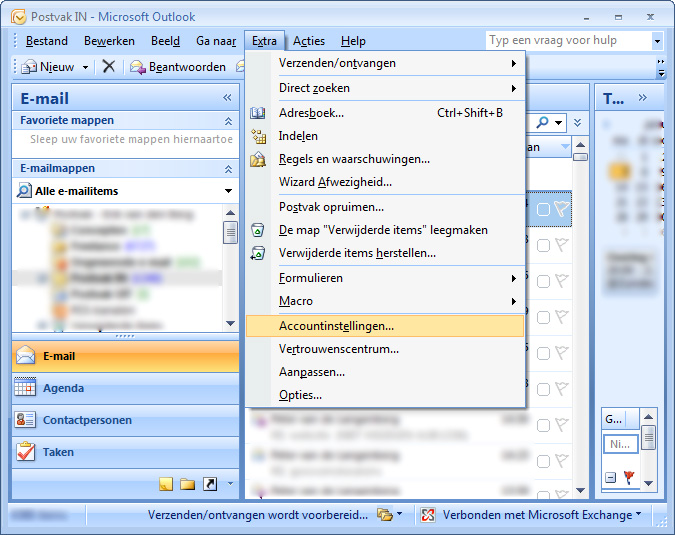Click the Contactpersonen card icon
This screenshot has width=675, height=535.
[25, 419]
